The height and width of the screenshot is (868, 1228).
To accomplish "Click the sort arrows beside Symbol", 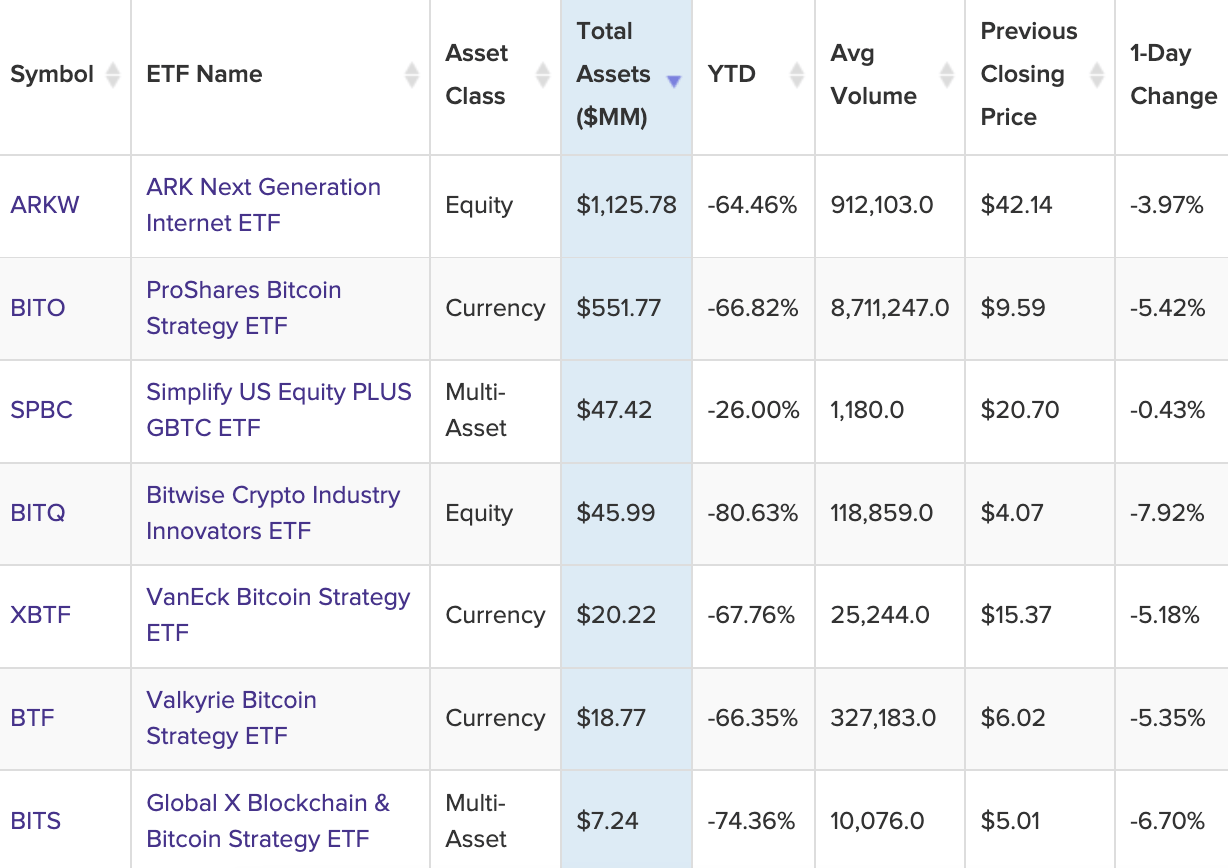I will (113, 74).
